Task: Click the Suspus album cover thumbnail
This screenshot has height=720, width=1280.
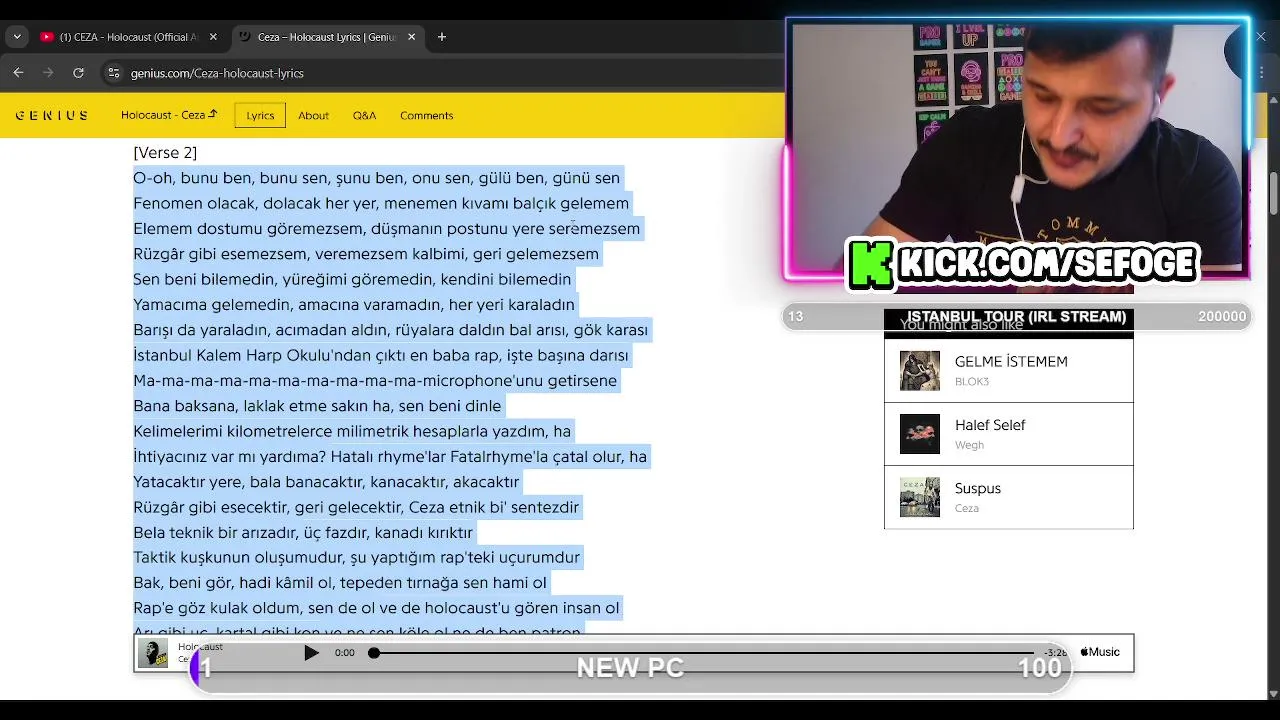Action: pyautogui.click(x=920, y=497)
